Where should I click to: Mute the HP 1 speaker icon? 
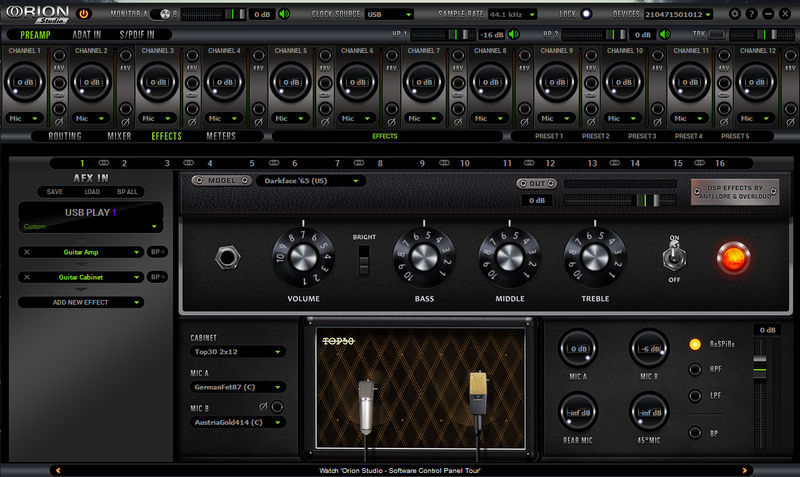coord(514,34)
